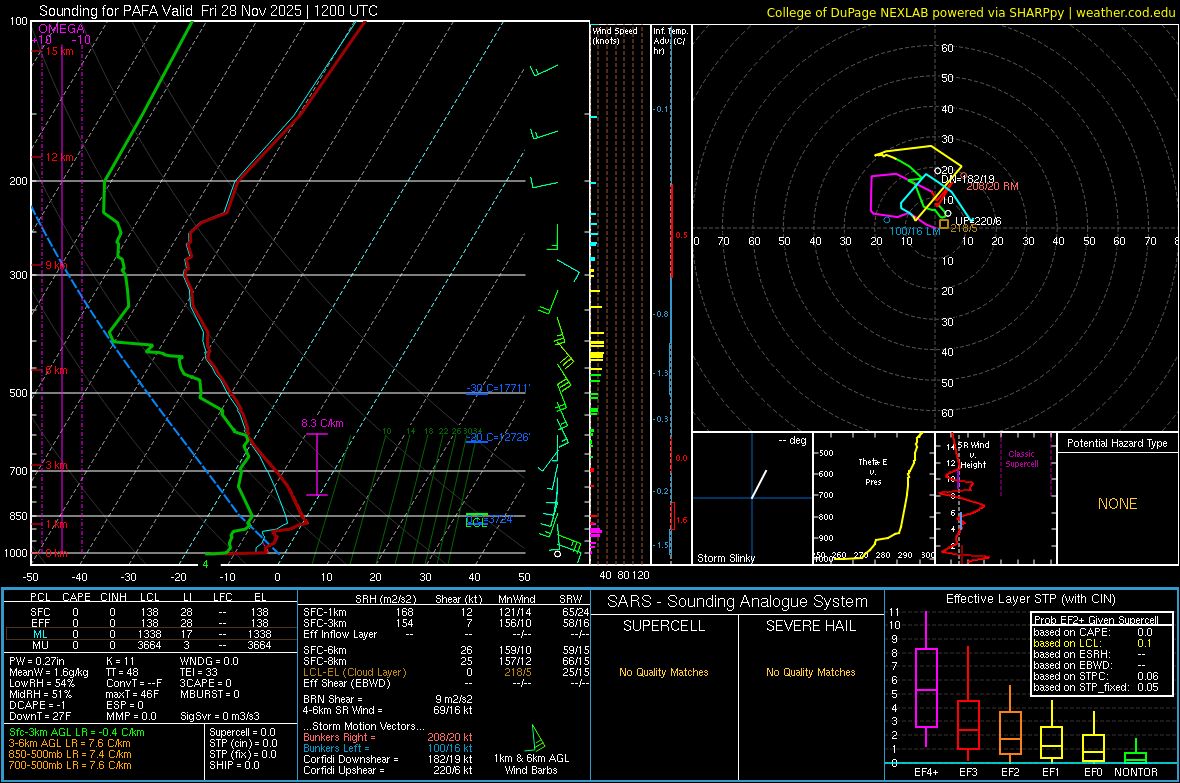Click the 'Corfidi Downshear = 182/19 kt' line

[388, 759]
